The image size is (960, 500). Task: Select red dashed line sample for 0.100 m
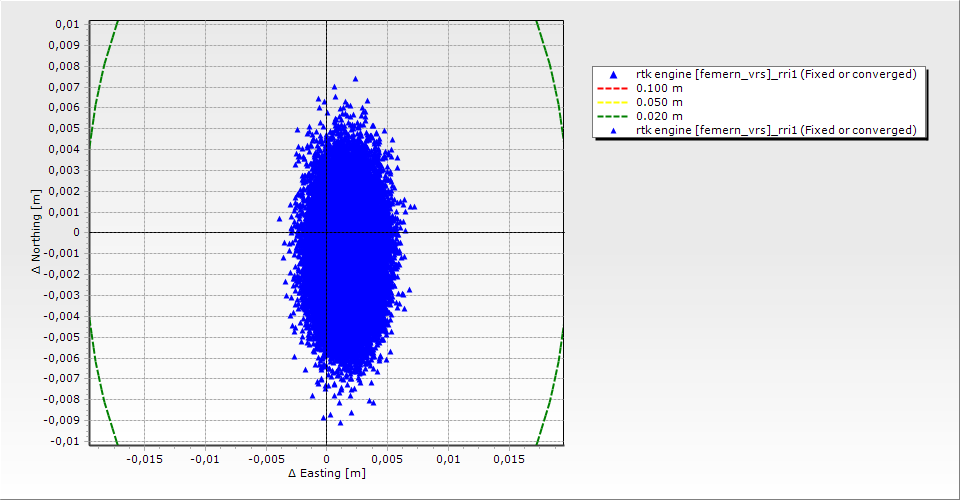(x=613, y=89)
